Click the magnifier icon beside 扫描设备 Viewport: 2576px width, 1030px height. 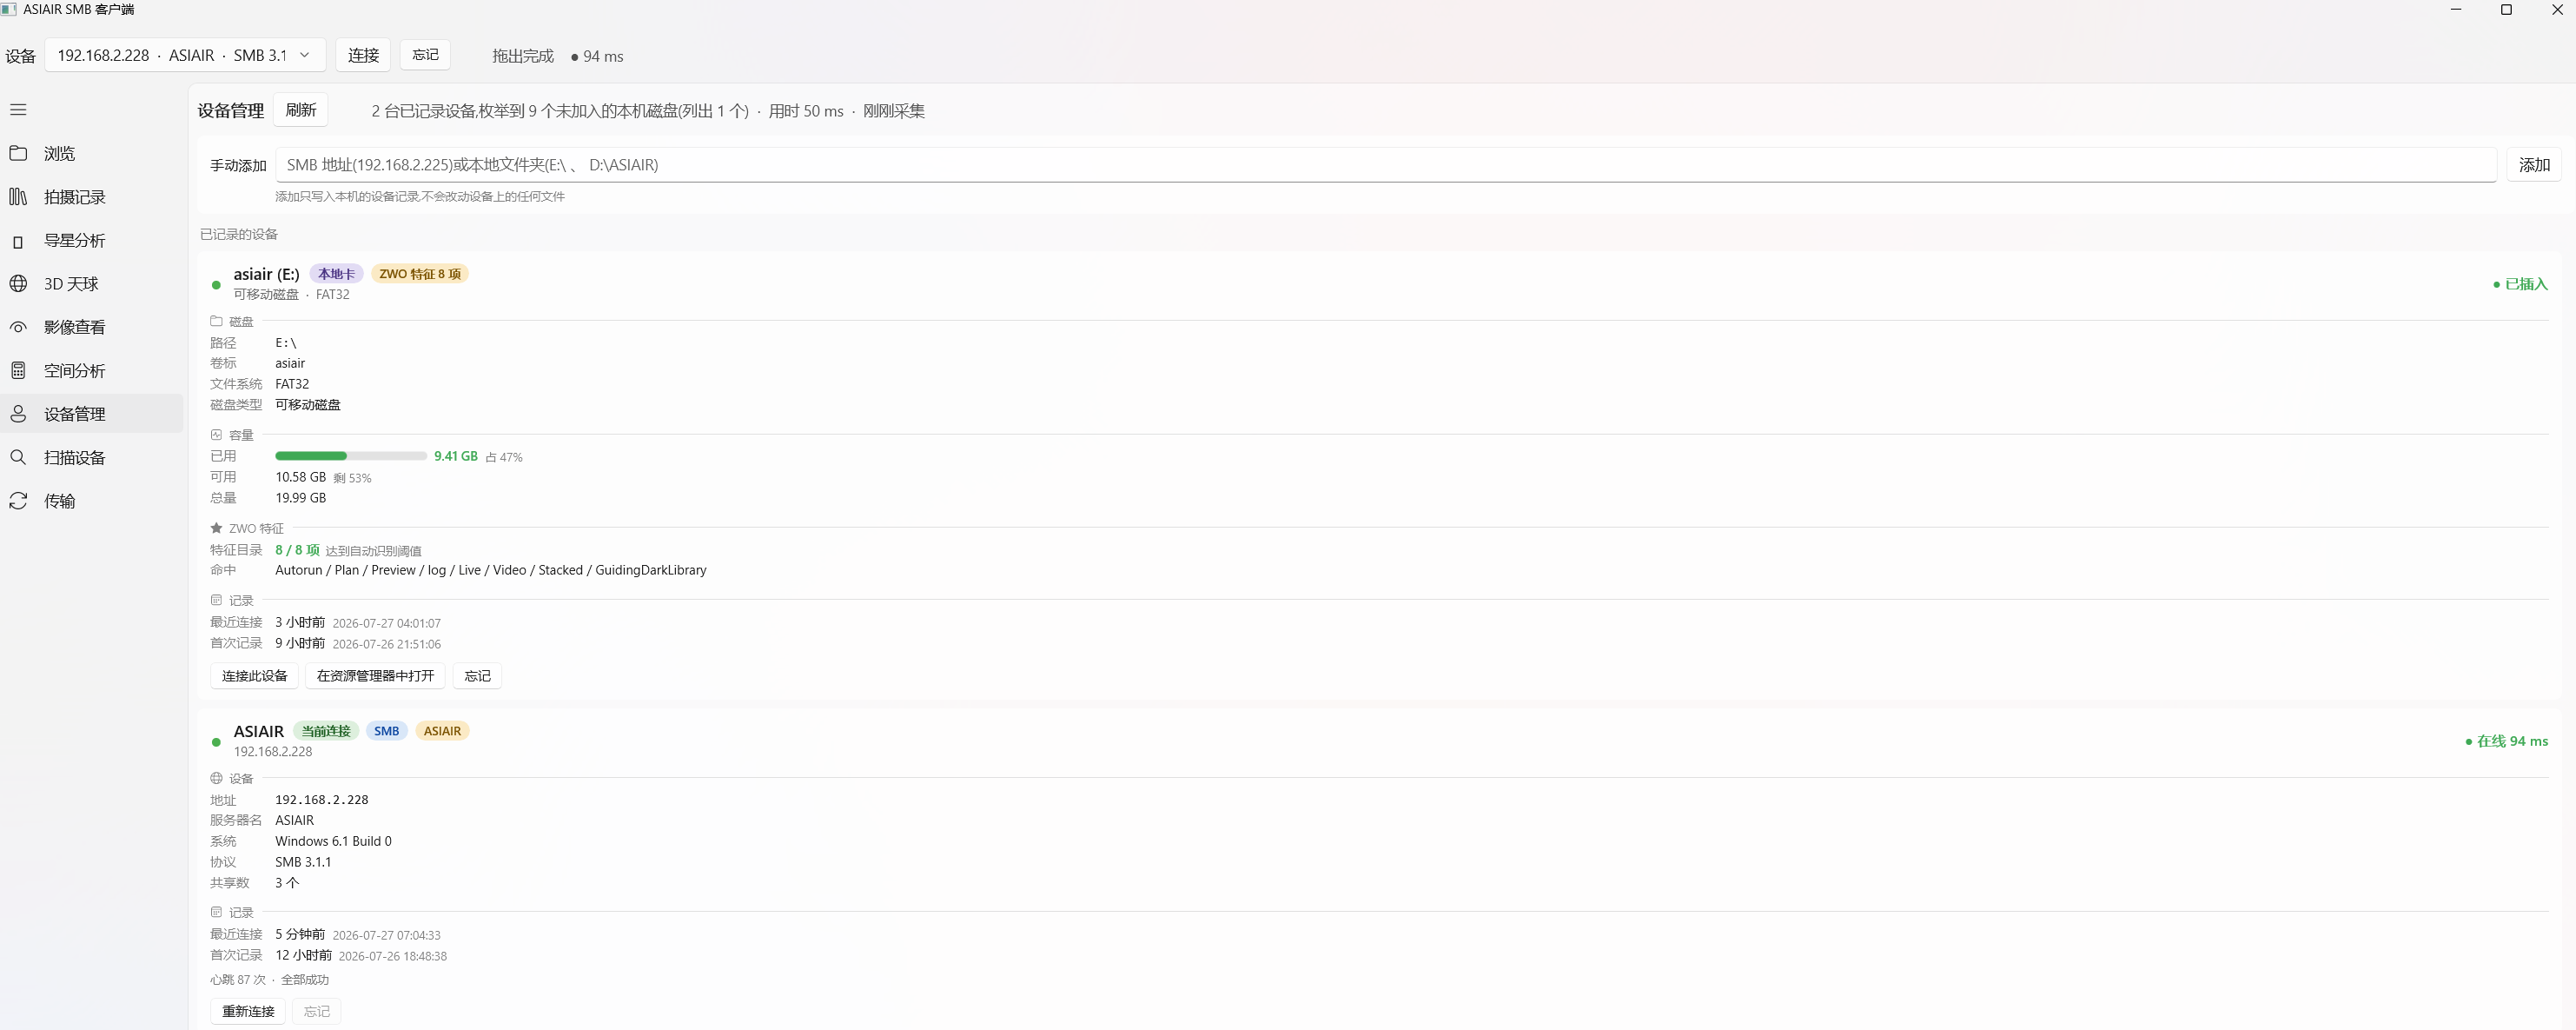(x=18, y=457)
